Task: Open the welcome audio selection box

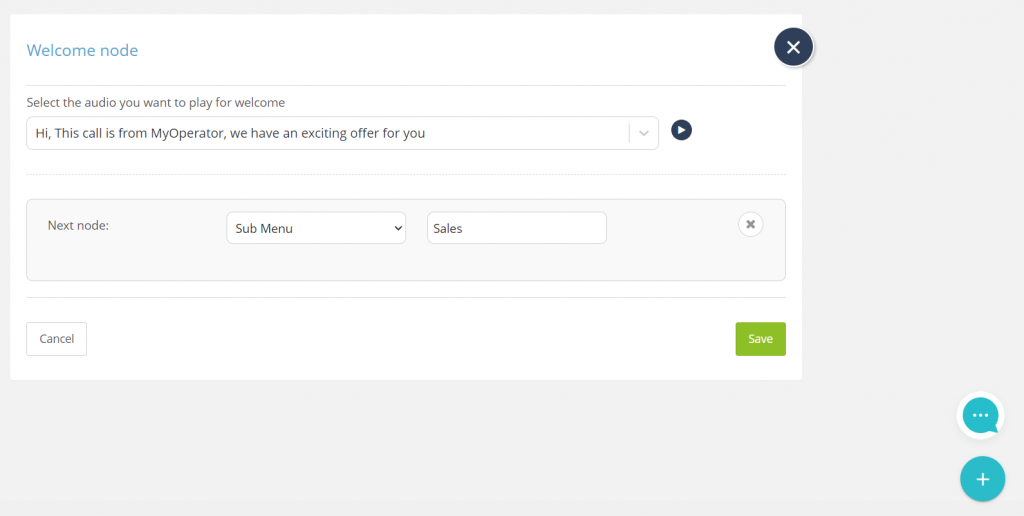Action: click(x=342, y=133)
